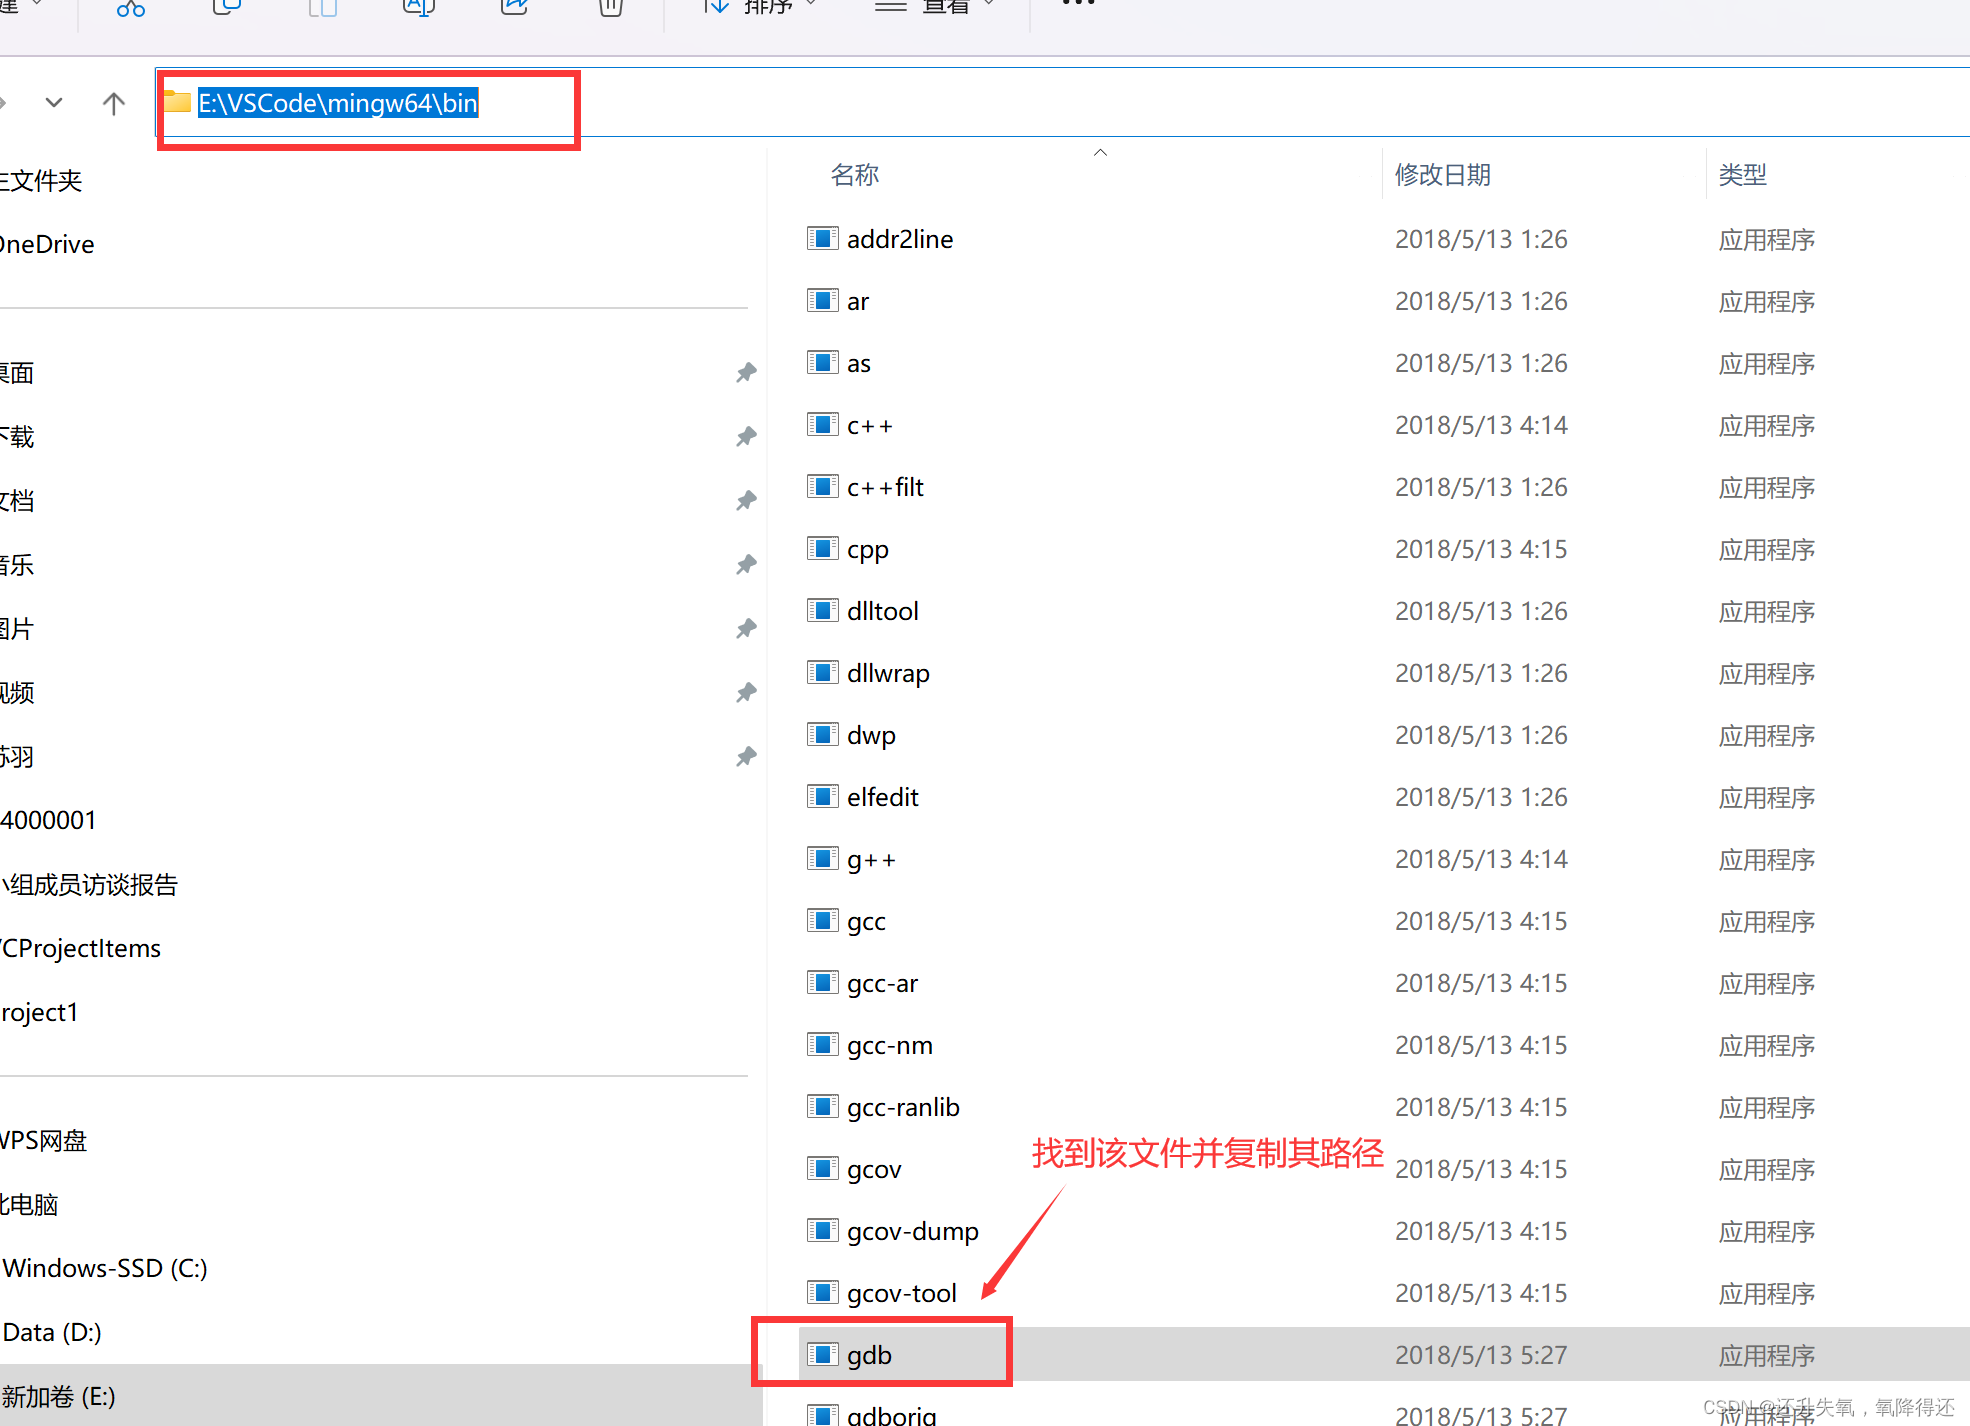
Task: Select the g++ application file
Action: [x=871, y=860]
